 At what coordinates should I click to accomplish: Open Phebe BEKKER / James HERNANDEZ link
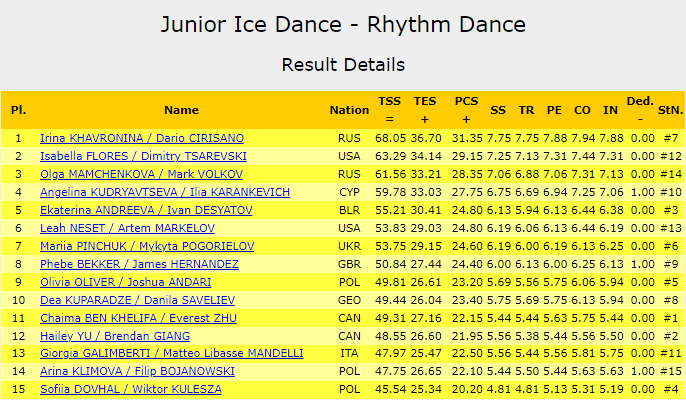click(x=139, y=264)
